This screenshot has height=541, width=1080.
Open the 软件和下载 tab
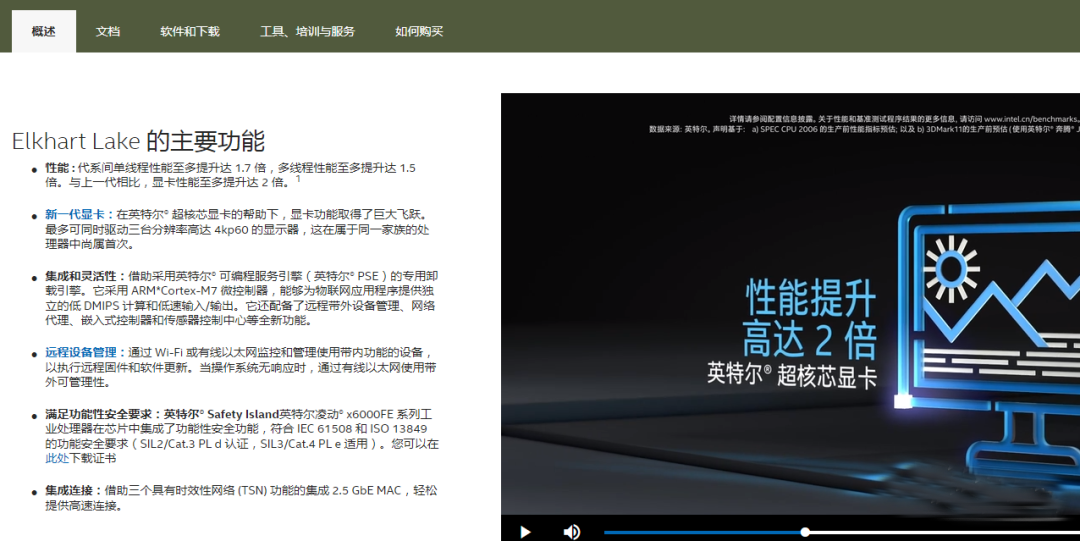(189, 31)
